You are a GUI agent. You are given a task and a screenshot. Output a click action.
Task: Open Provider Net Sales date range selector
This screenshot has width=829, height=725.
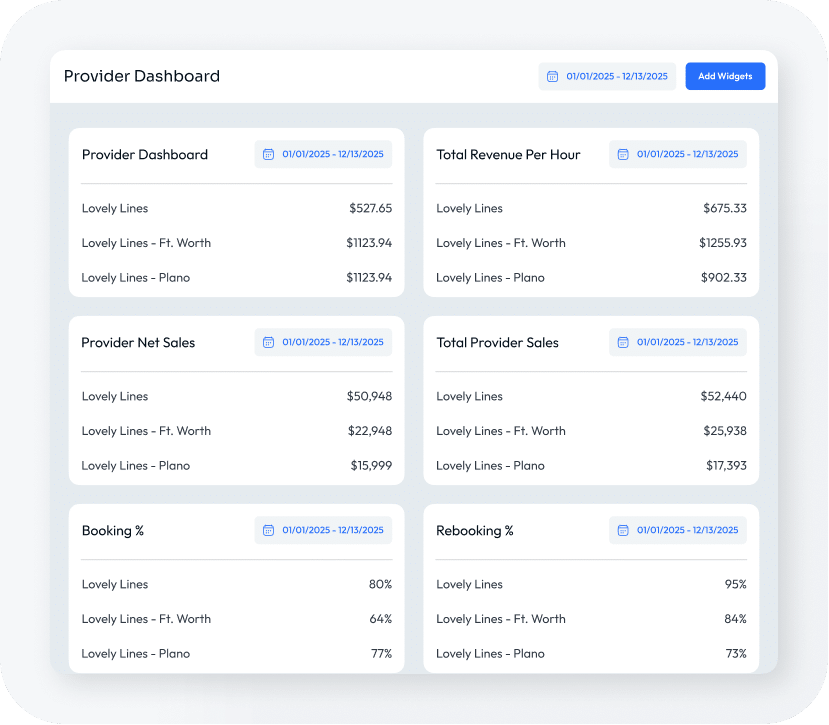coord(323,342)
